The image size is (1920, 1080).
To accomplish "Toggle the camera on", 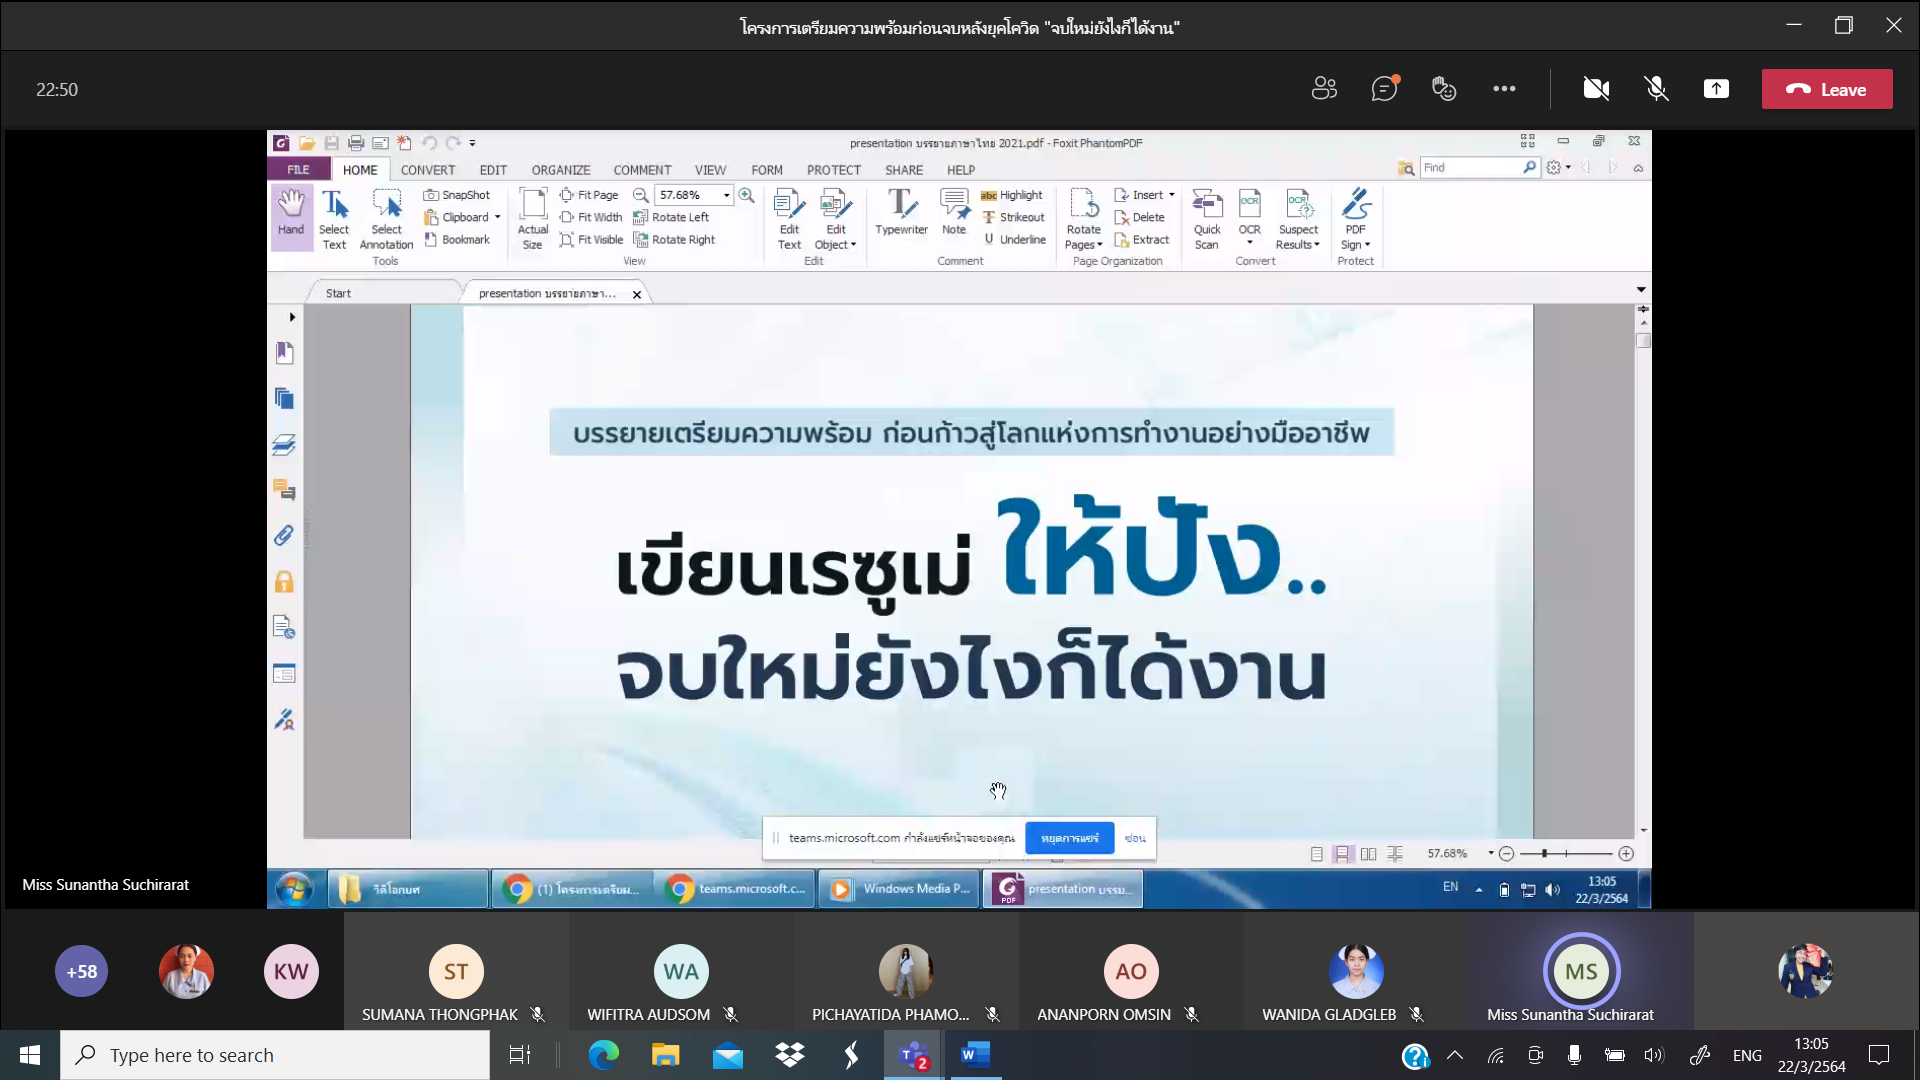I will point(1596,89).
